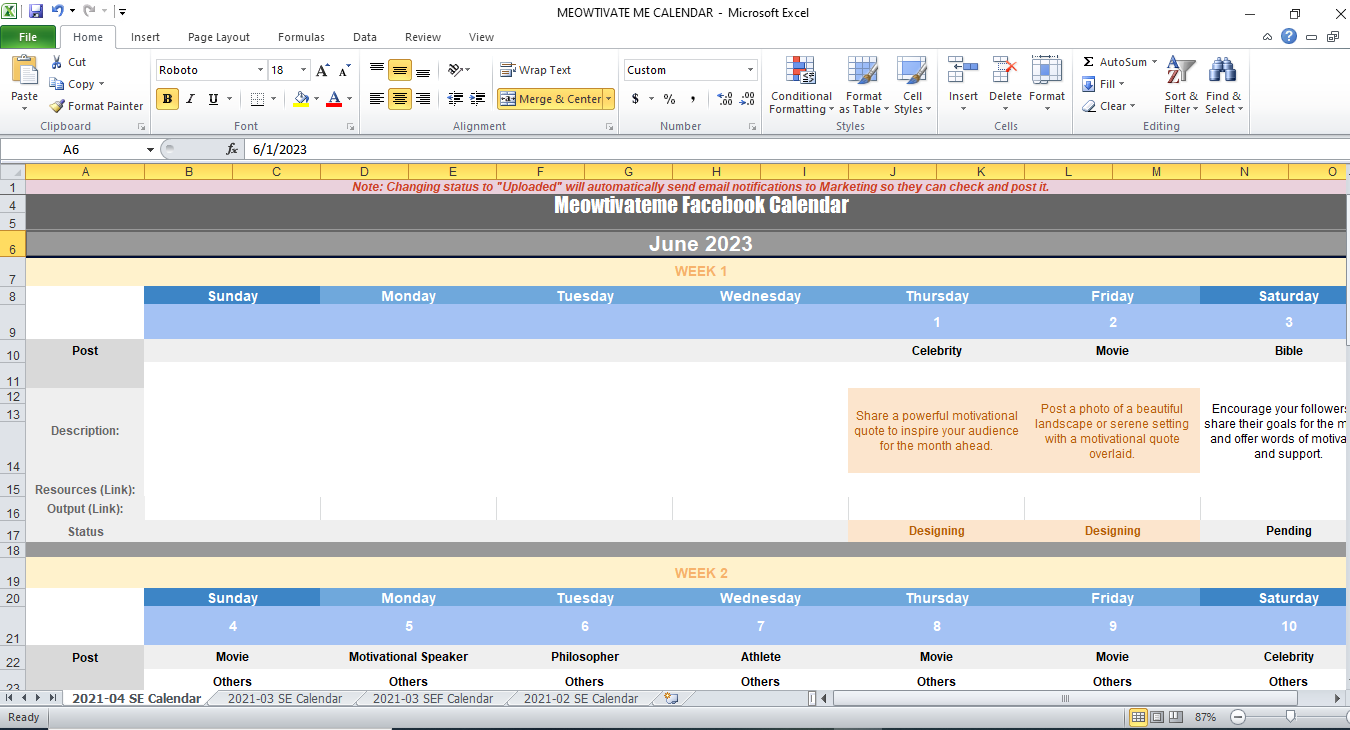The image size is (1350, 730).
Task: Click Increase Decimal icon
Action: (725, 99)
